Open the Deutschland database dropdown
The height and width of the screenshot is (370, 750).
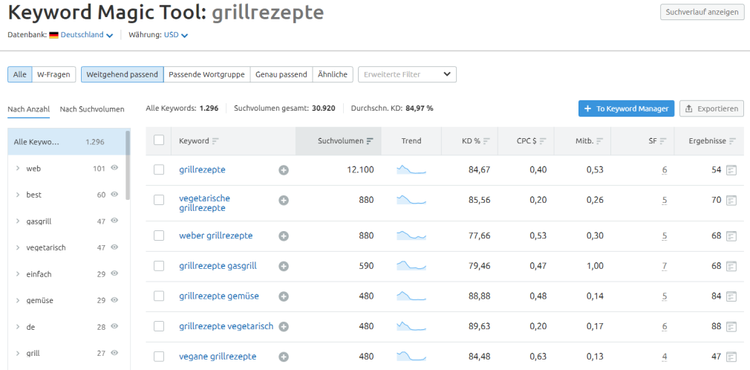[87, 35]
